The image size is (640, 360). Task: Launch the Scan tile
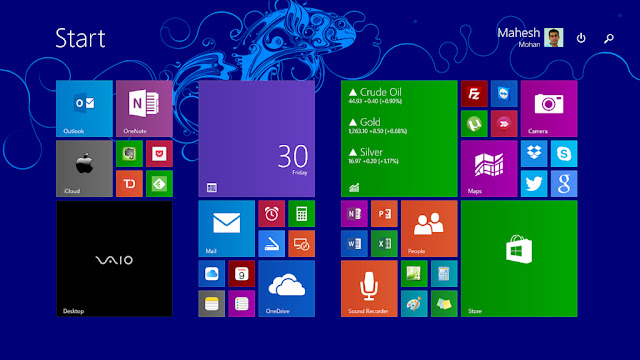271,244
